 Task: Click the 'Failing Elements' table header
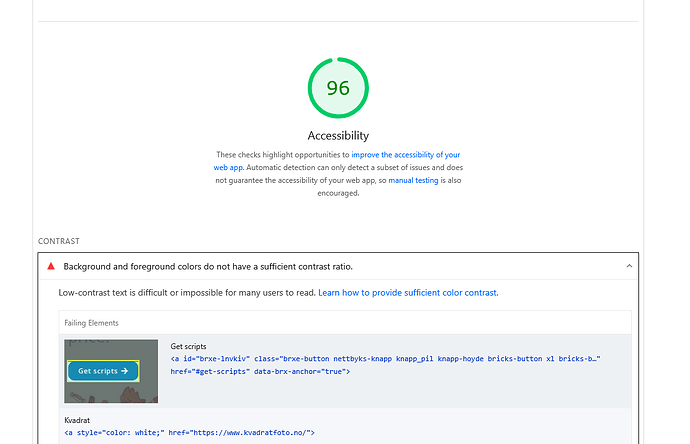(x=92, y=323)
